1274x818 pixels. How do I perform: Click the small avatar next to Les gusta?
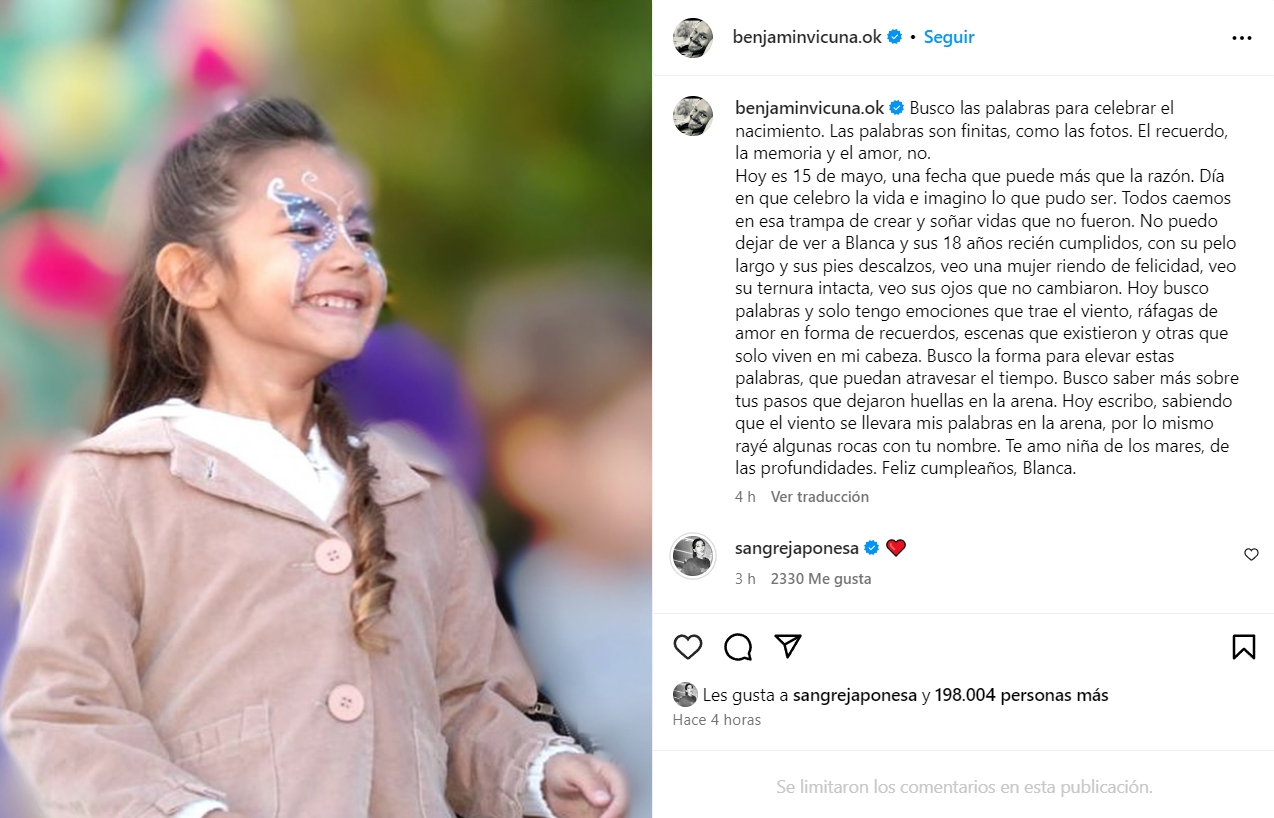[x=685, y=694]
